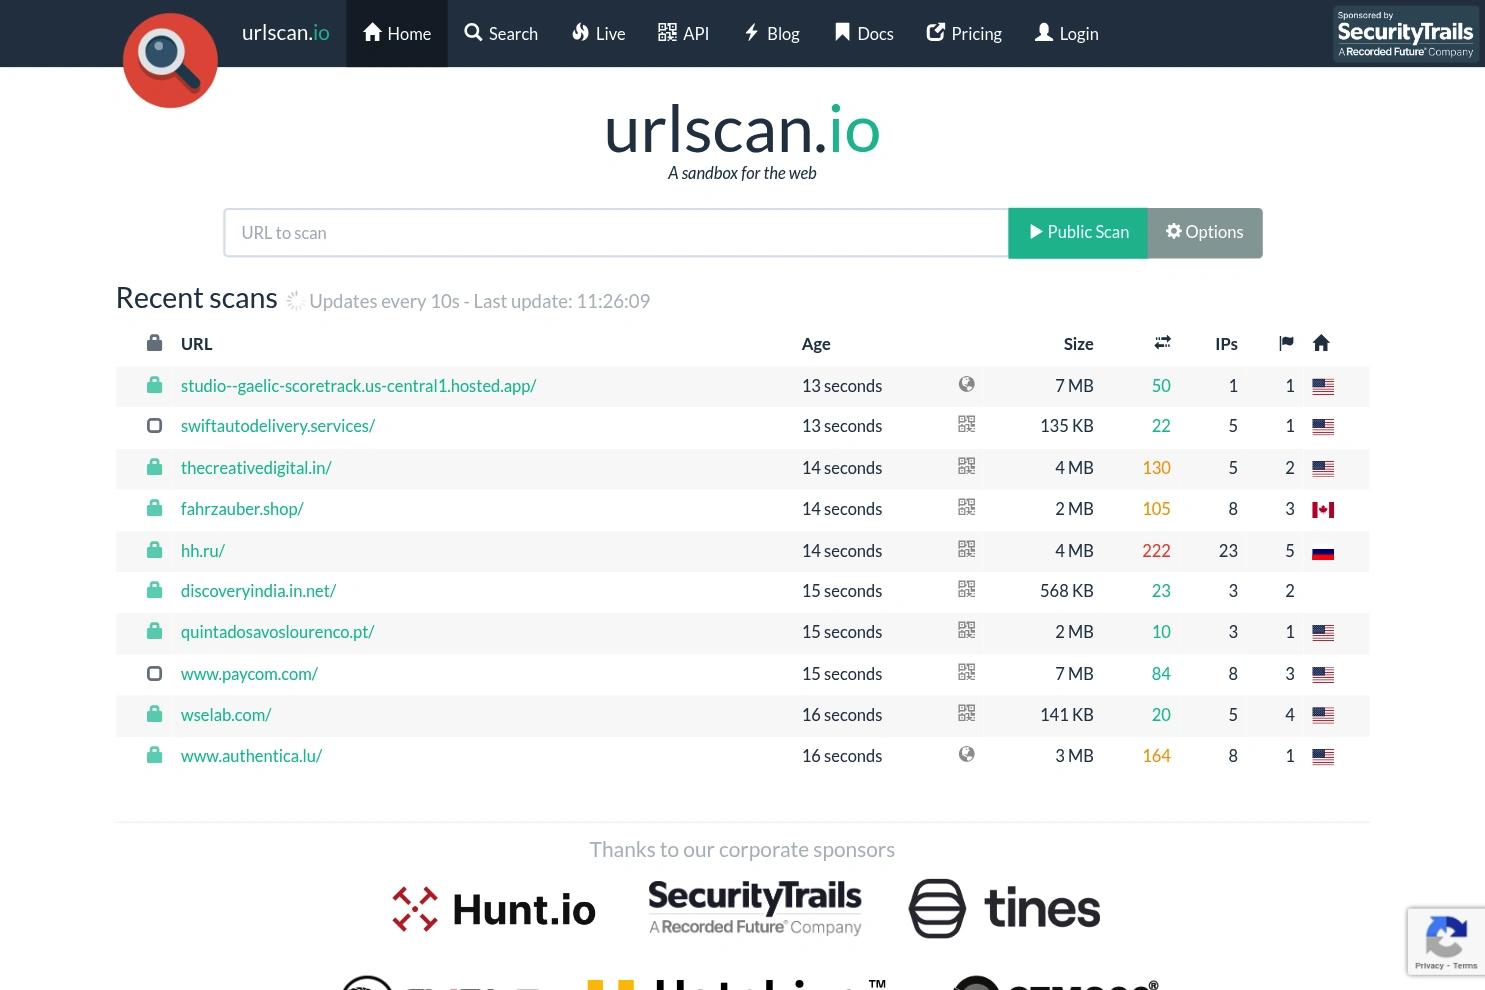Click the green lock icon for discoveryindia.in.net
Screen dimensions: 1485x990
[154, 590]
